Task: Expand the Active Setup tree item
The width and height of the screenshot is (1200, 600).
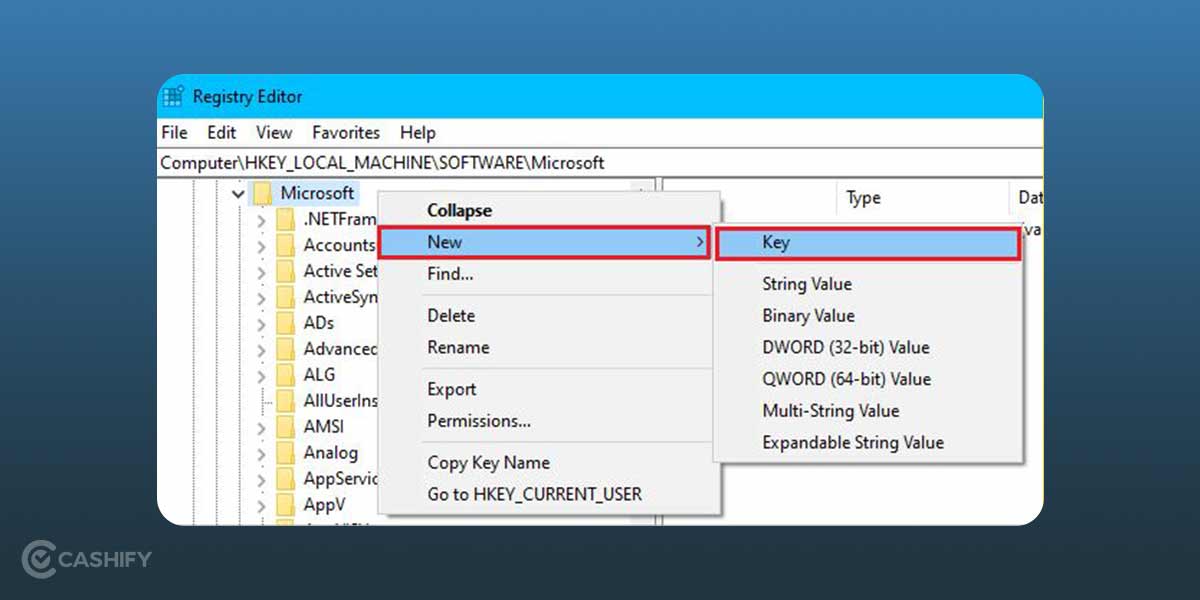Action: 258,271
